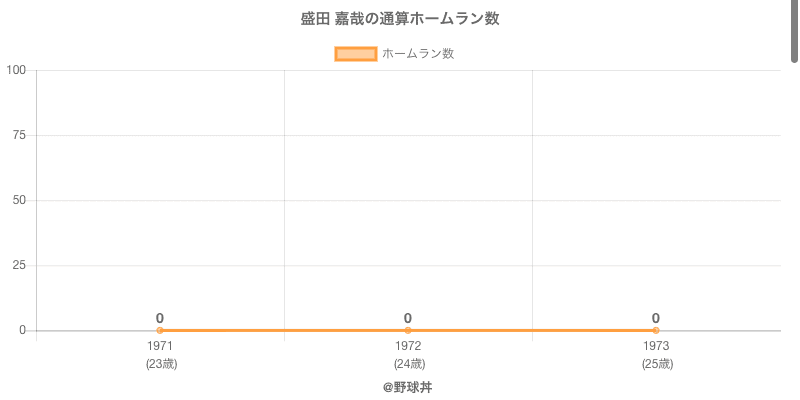This screenshot has width=800, height=400.
Task: Click the 1972 x-axis label
Action: point(408,346)
